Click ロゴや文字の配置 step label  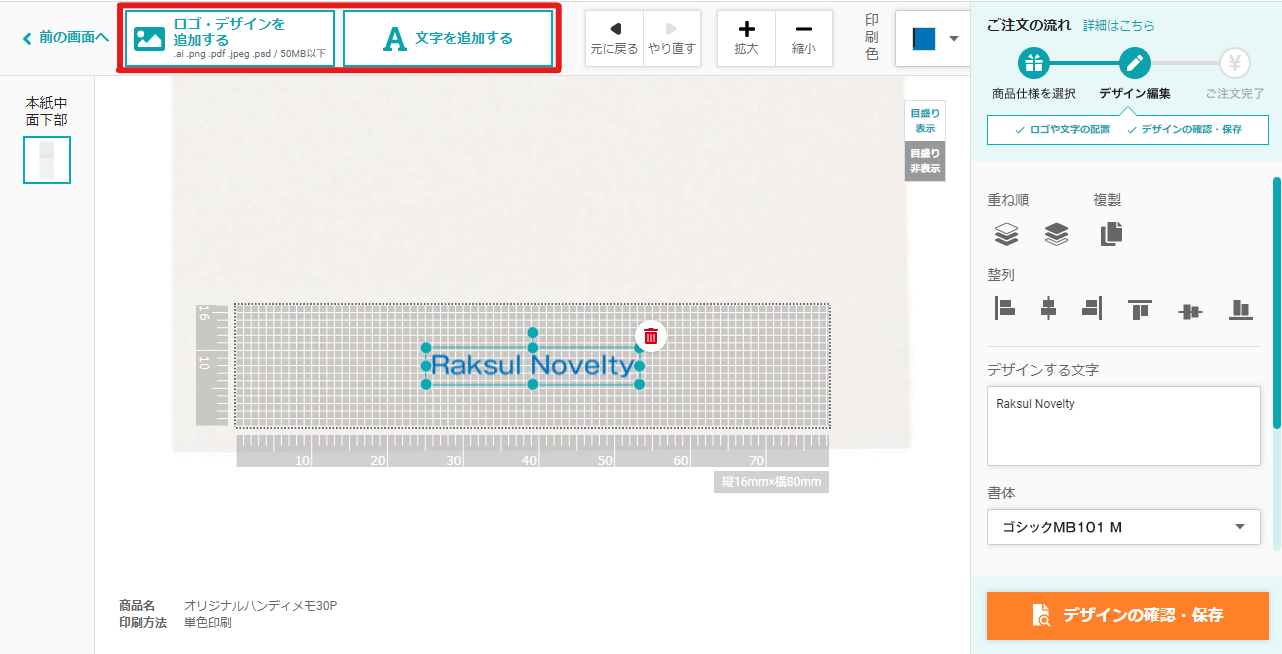pos(1062,130)
